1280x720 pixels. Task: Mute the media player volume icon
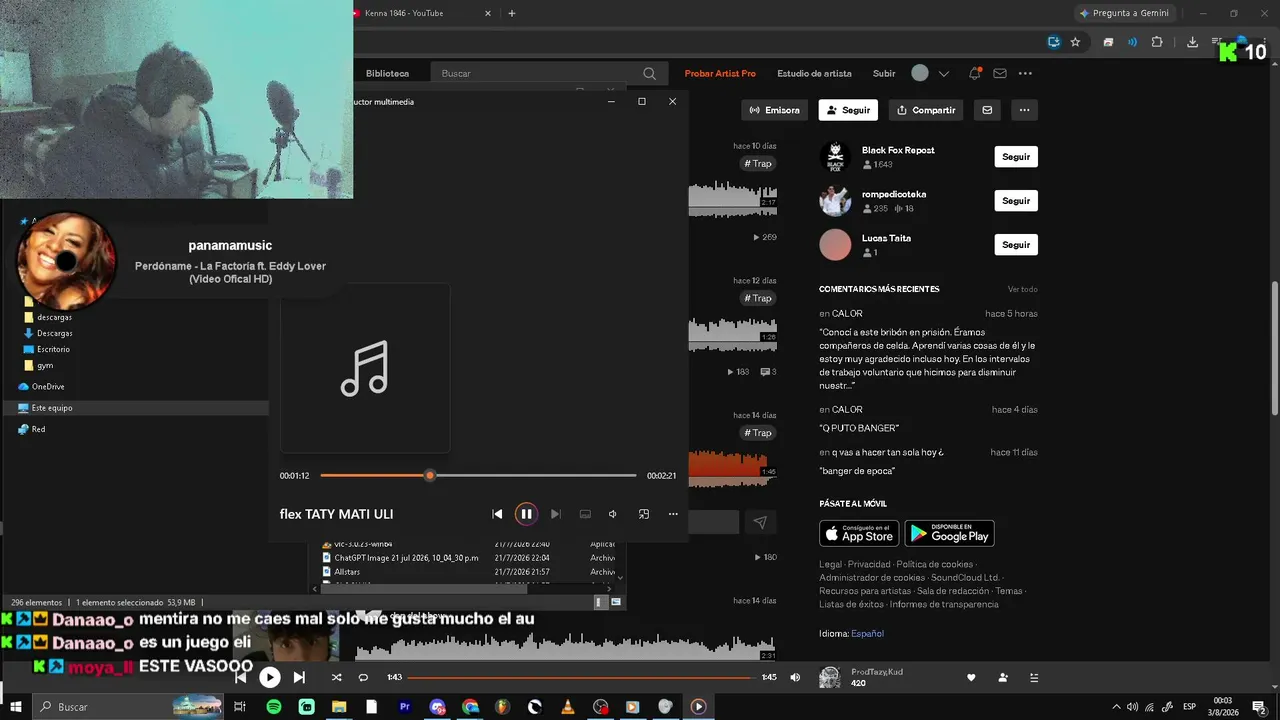click(x=613, y=514)
